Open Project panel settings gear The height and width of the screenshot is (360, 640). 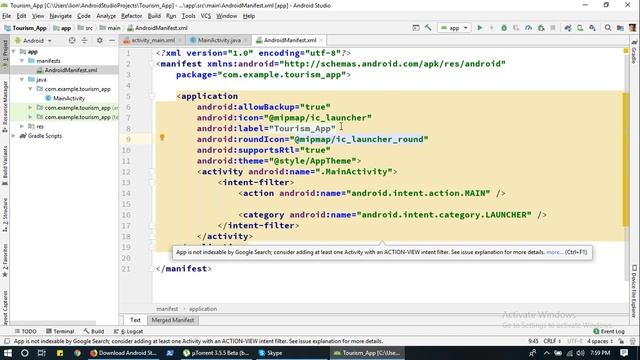(100, 40)
